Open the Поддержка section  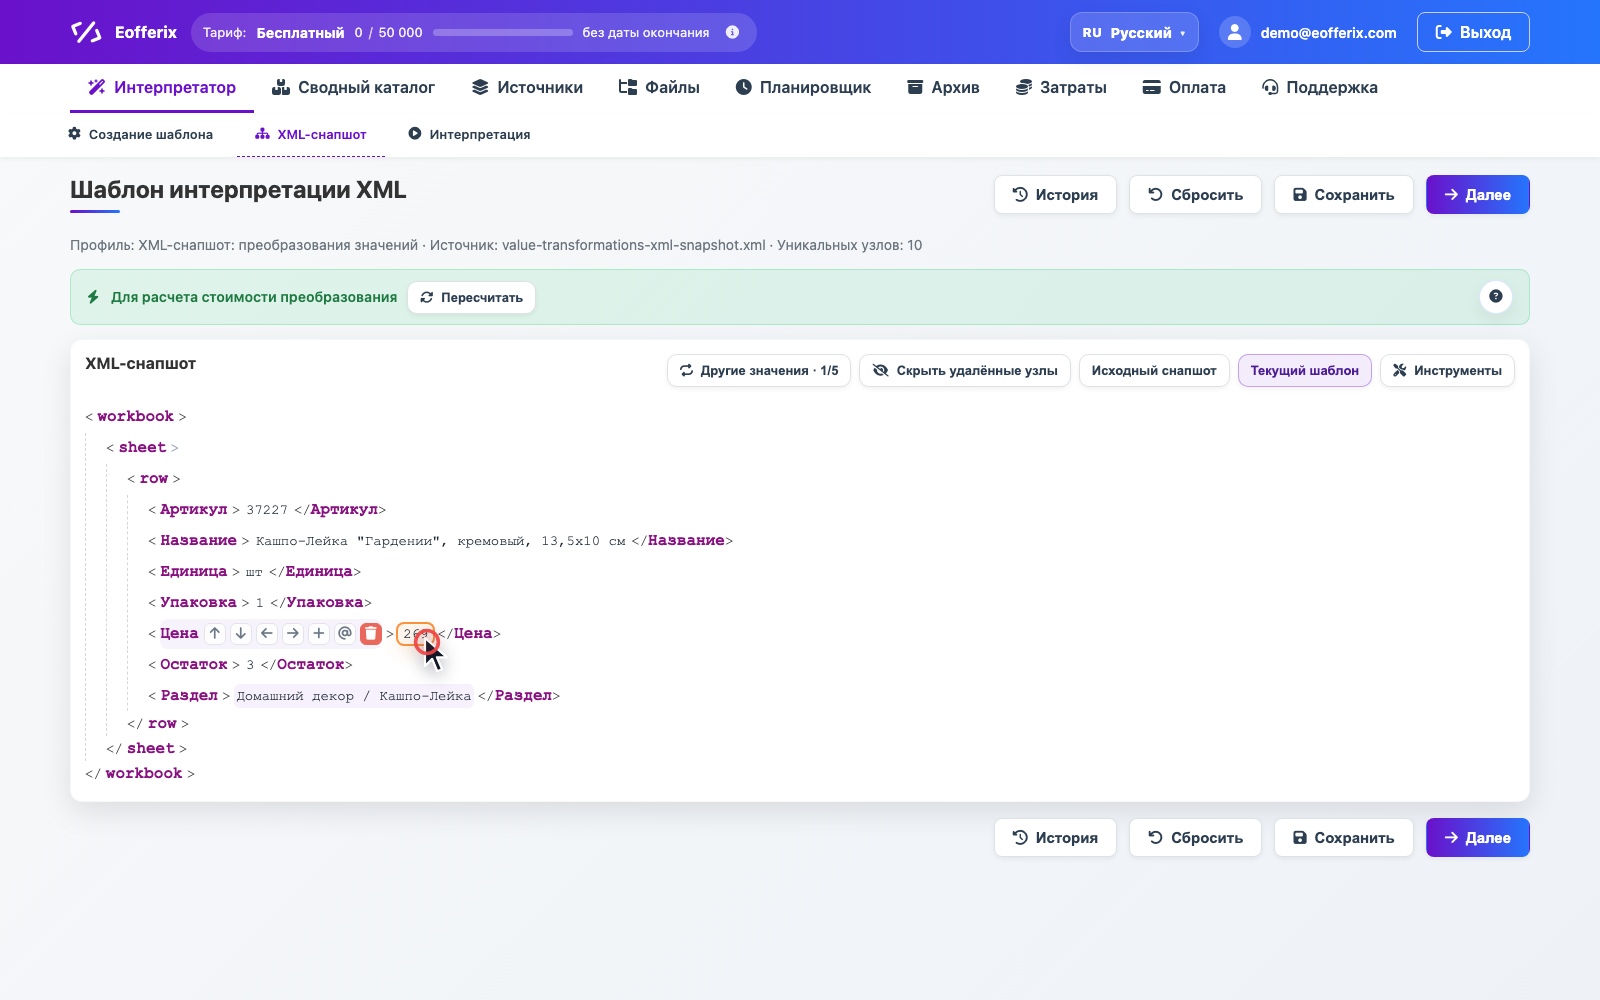1320,87
